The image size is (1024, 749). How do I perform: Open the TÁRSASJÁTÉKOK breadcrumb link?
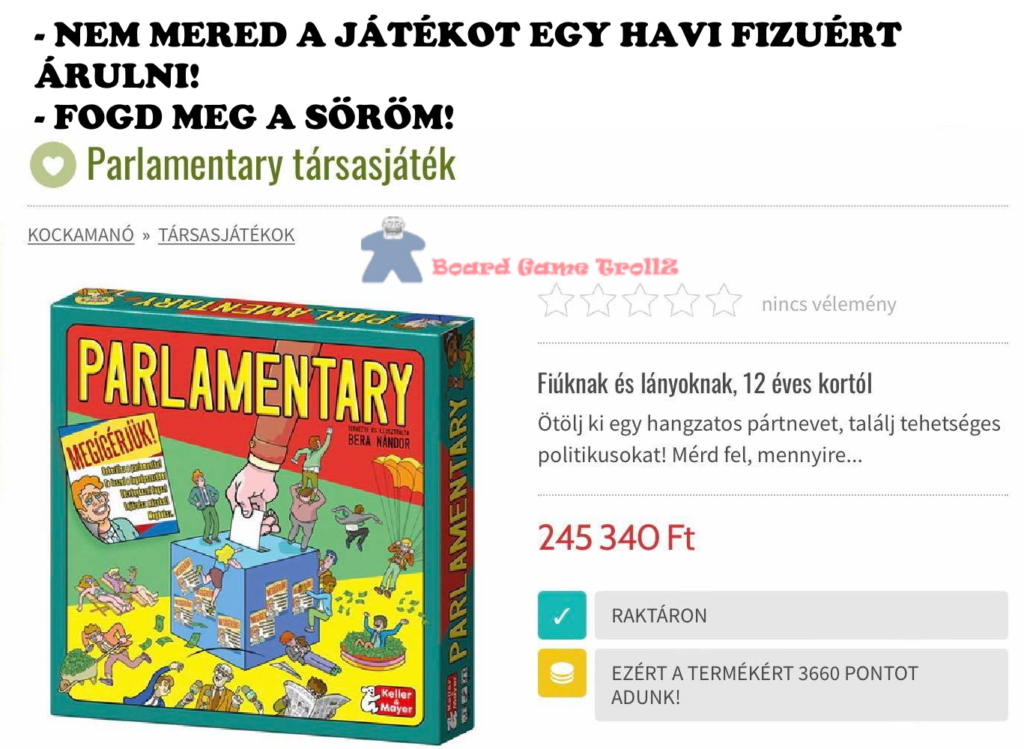227,235
